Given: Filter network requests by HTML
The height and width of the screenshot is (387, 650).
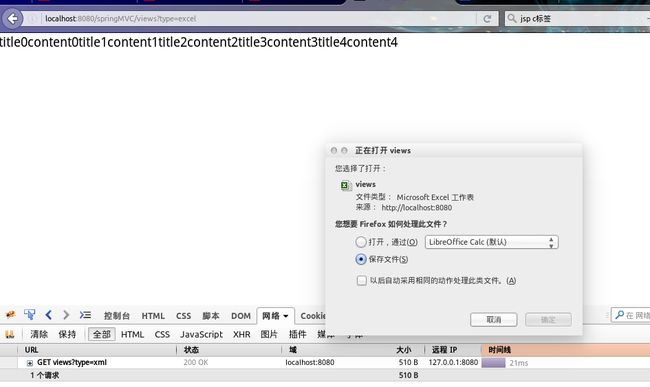Looking at the screenshot, I should click(132, 334).
